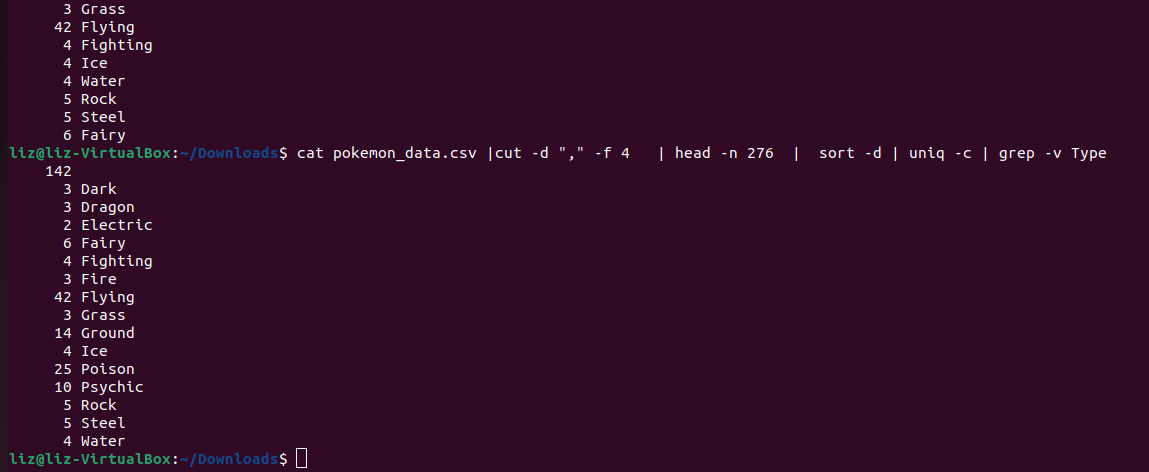
Task: Click the '142' blank-type count line
Action: point(58,171)
